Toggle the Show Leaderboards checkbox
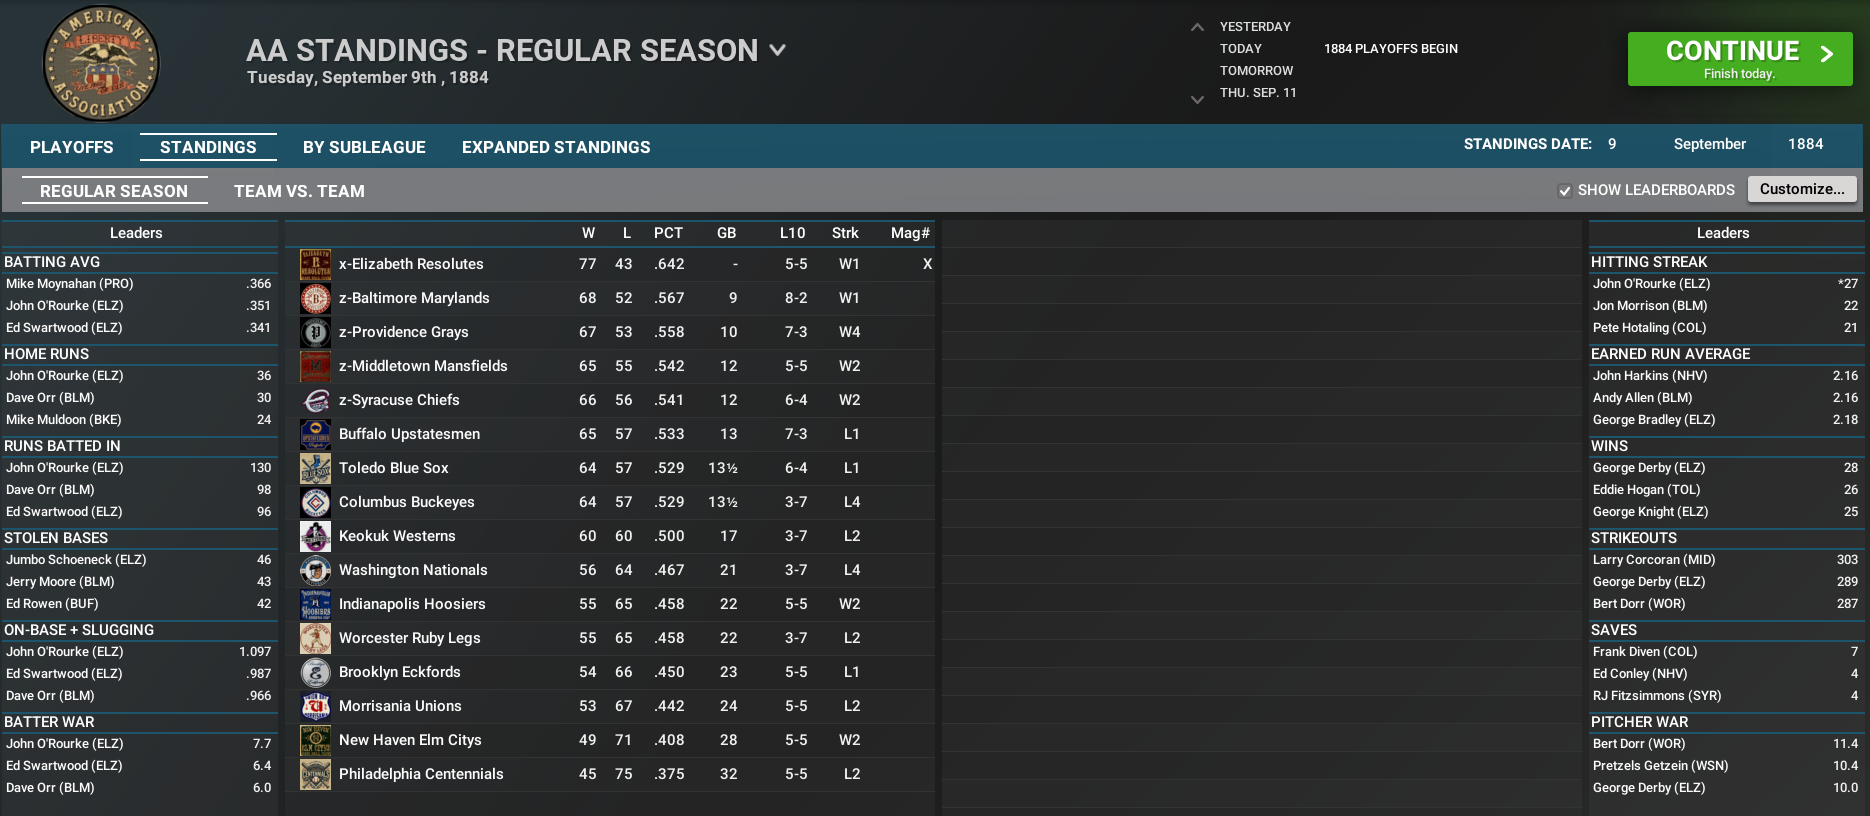Screen dimensions: 1870x816 click(x=1565, y=191)
